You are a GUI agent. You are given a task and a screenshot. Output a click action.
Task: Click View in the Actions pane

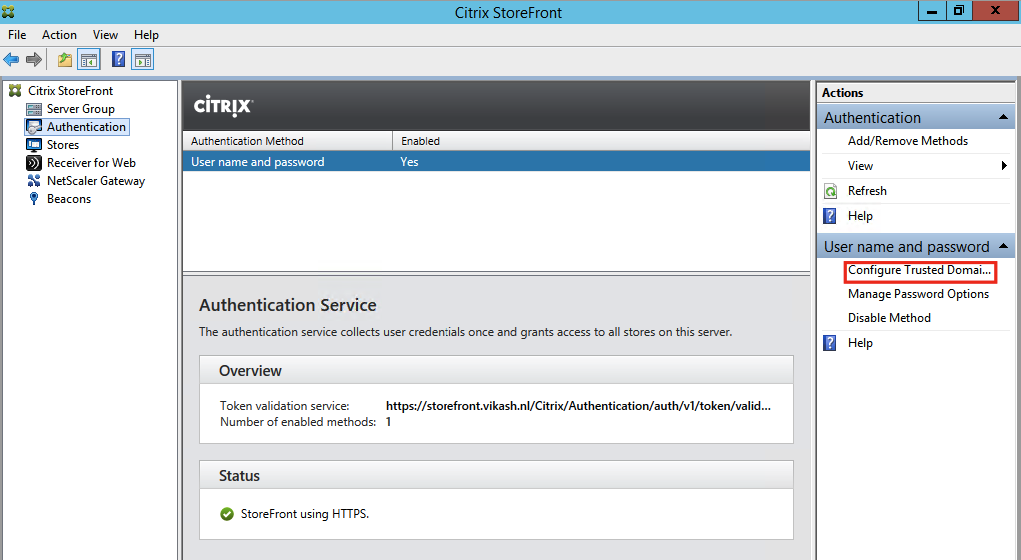click(860, 166)
